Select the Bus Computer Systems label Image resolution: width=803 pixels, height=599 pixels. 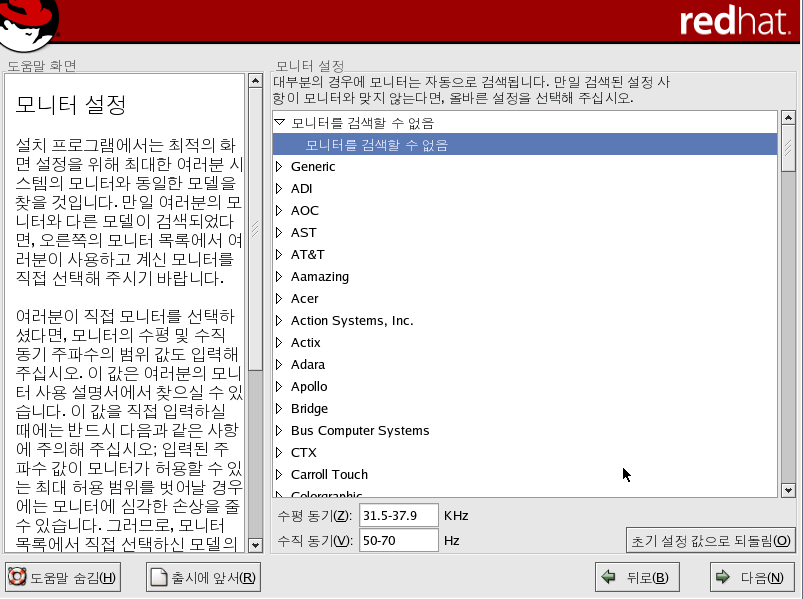pyautogui.click(x=360, y=431)
